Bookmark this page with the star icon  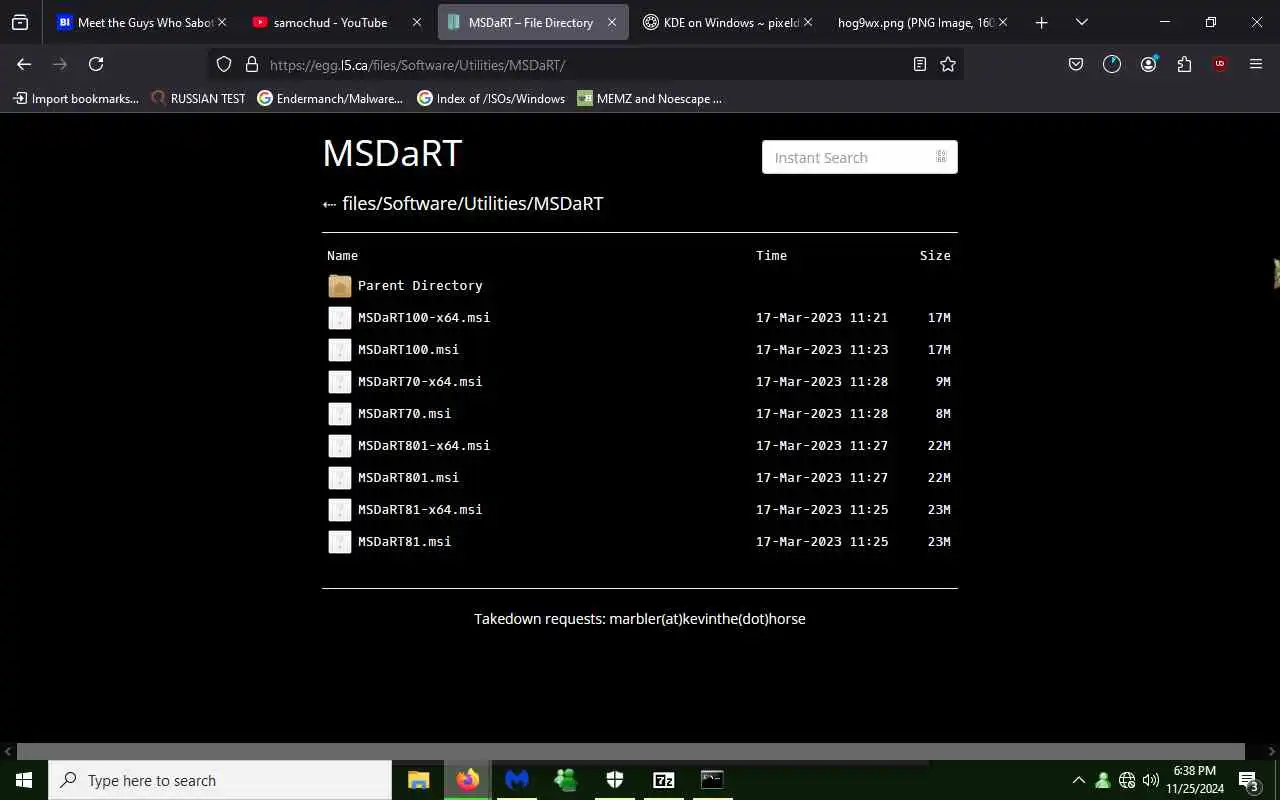pyautogui.click(x=948, y=64)
